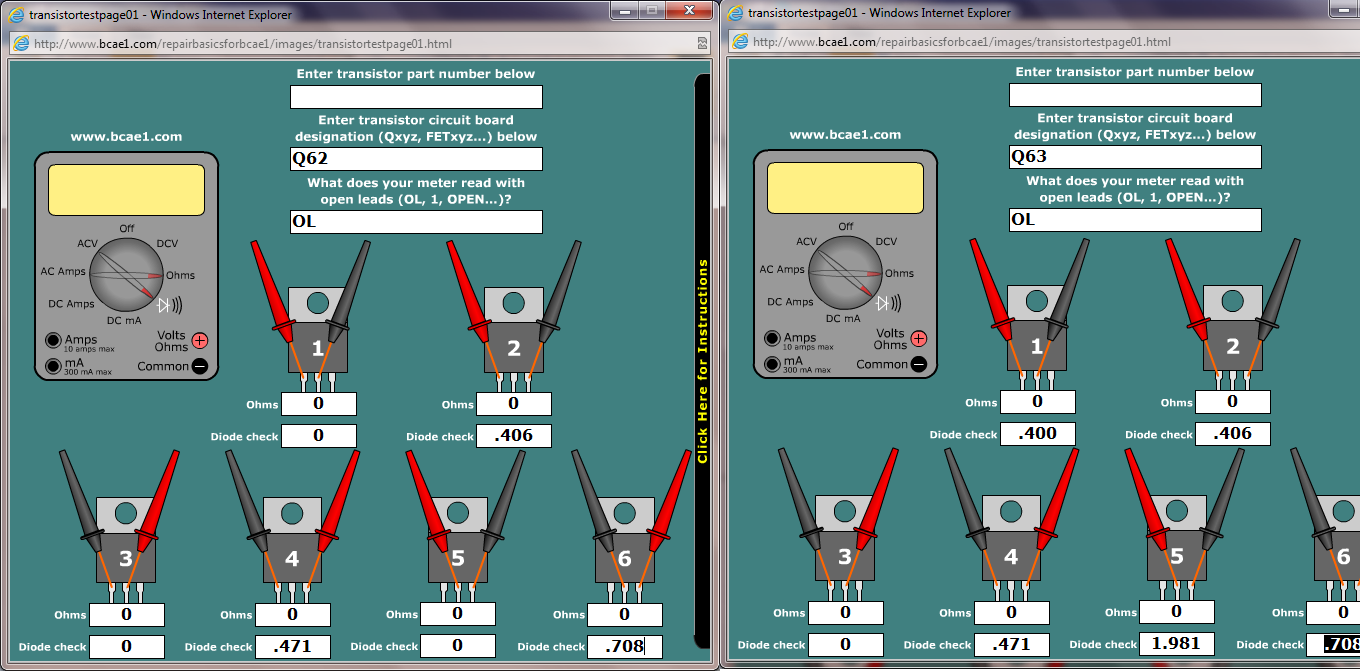
Task: Click Ohms field under transistor 1, right window
Action: coord(1038,402)
